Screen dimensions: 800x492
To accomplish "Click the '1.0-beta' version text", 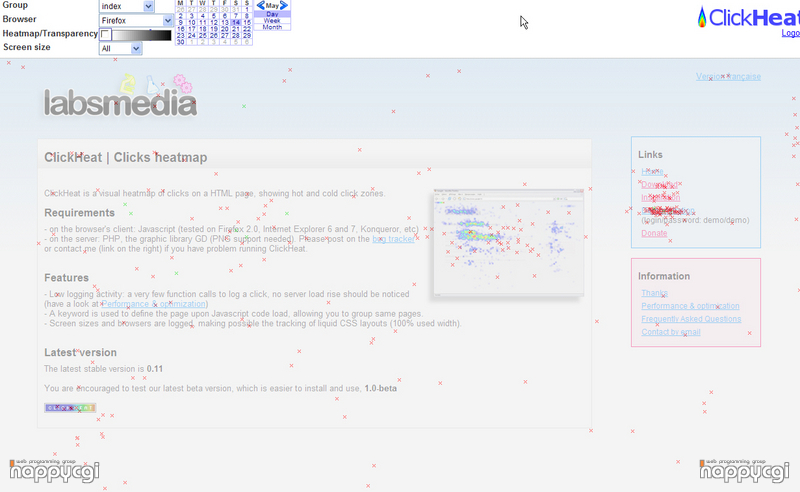I will pyautogui.click(x=381, y=388).
